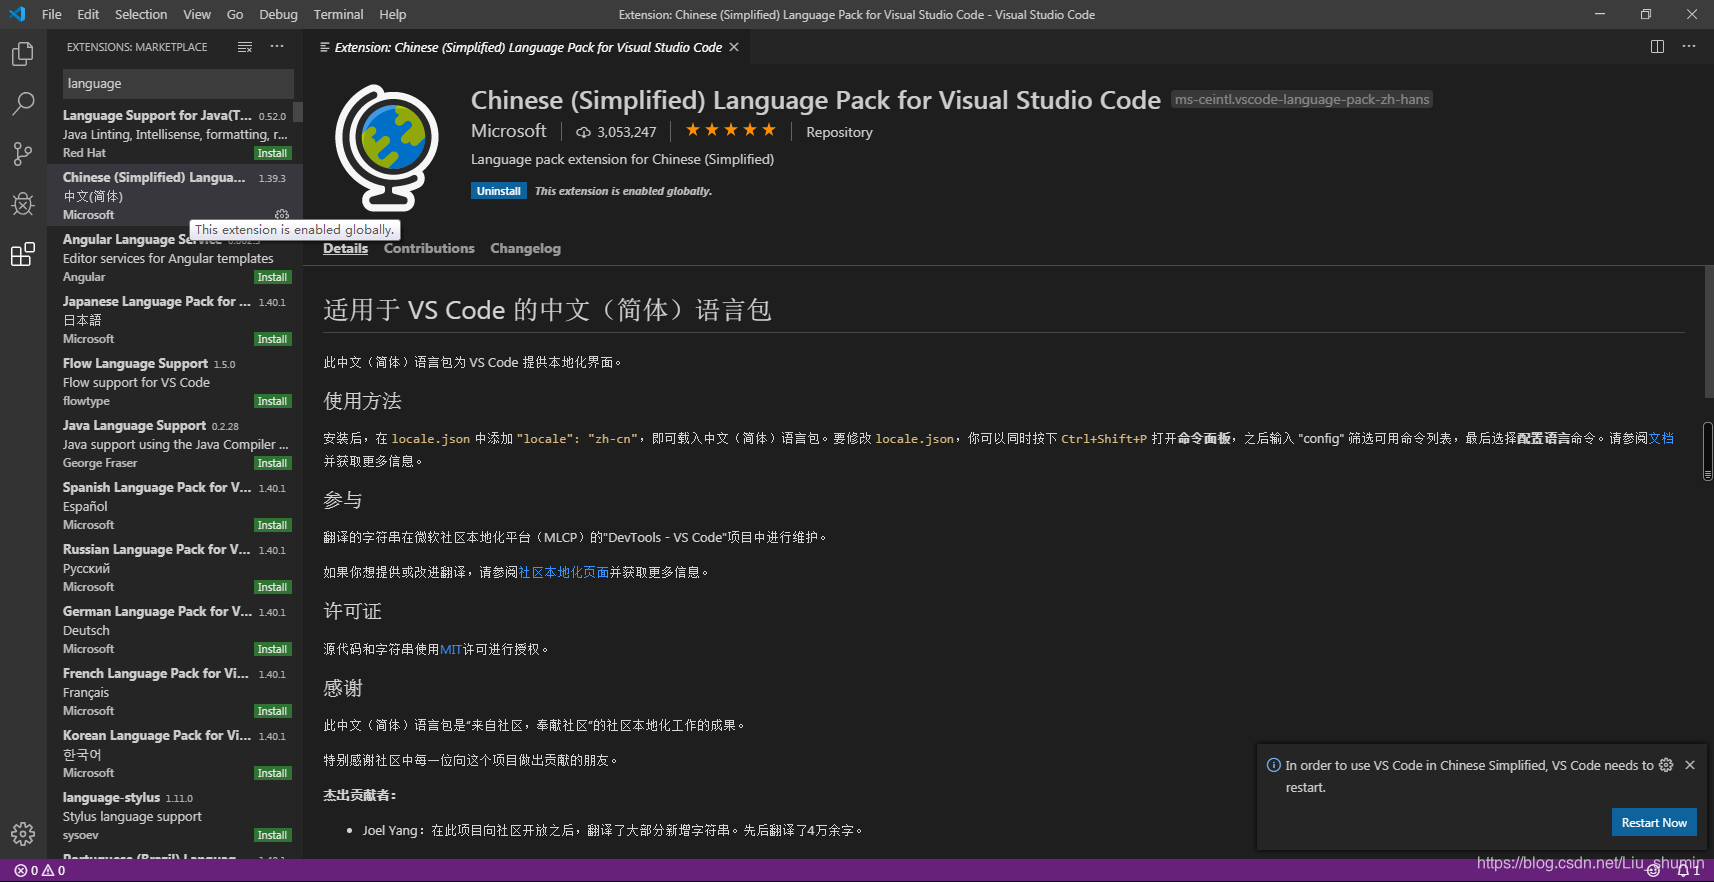Switch to the Changelog tab

coord(525,248)
